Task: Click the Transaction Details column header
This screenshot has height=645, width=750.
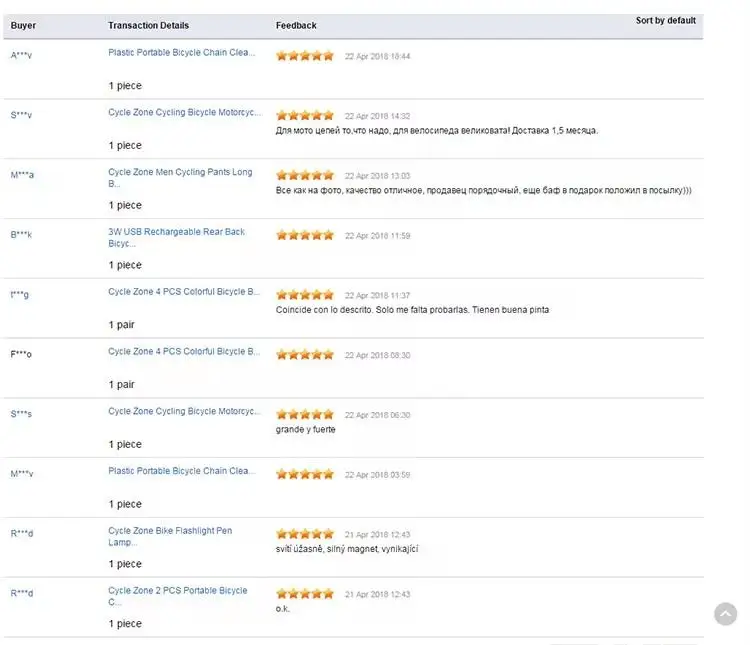Action: coord(148,25)
